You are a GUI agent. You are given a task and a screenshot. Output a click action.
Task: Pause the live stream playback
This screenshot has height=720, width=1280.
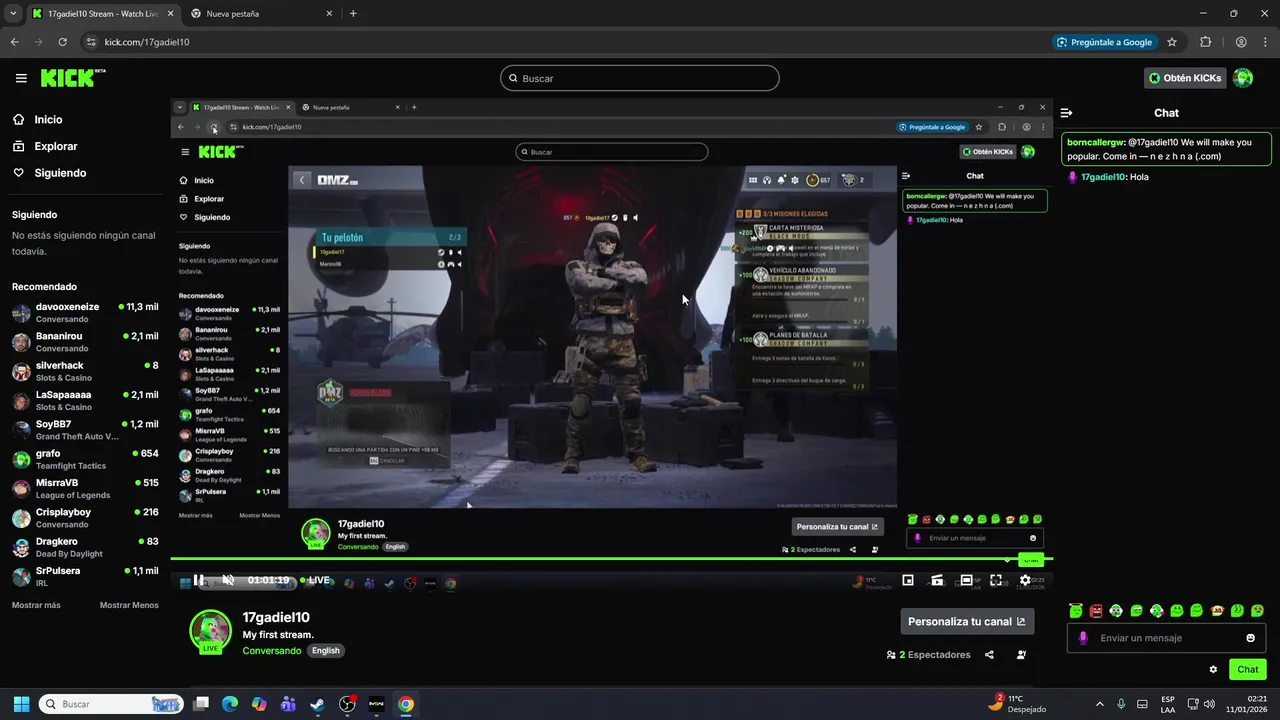click(x=199, y=580)
